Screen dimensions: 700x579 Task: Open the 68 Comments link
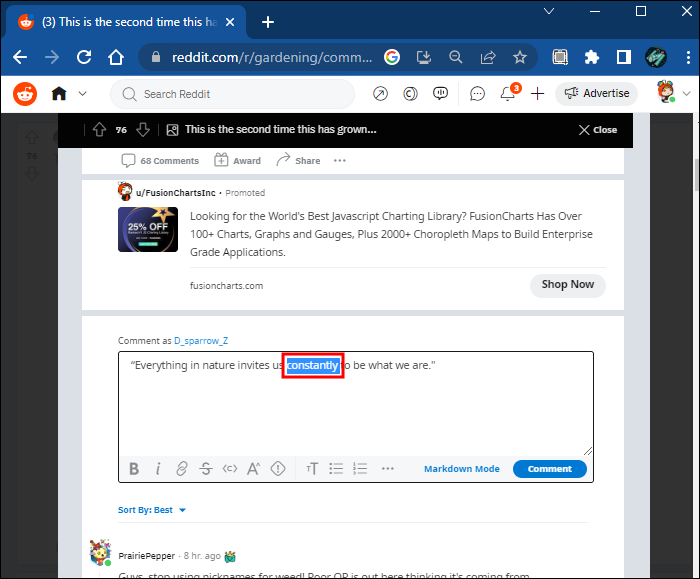pyautogui.click(x=160, y=161)
